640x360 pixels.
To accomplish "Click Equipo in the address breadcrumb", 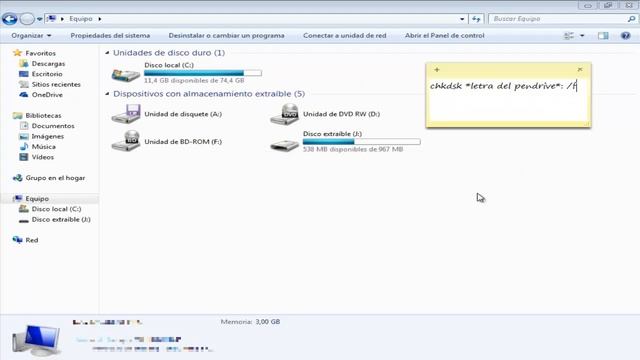I will click(x=80, y=19).
